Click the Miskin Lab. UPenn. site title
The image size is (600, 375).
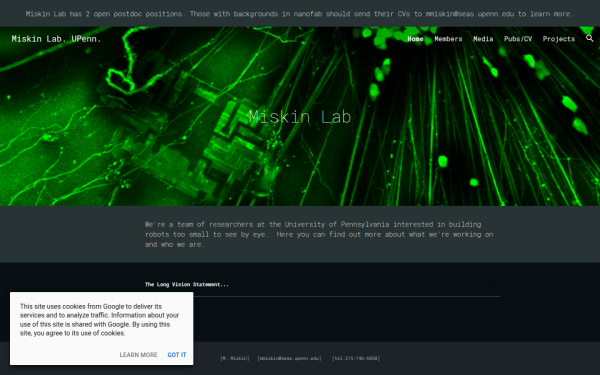click(x=56, y=39)
